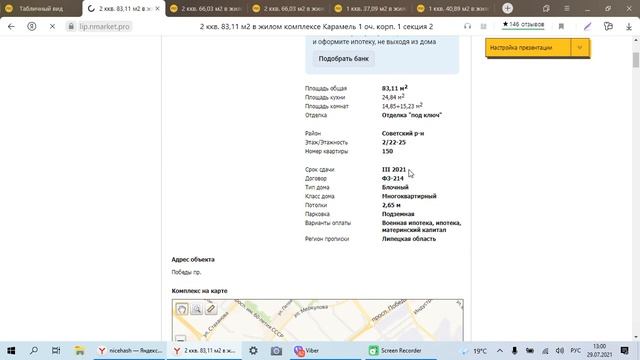Open File Explorer from the taskbar
Screen dimensions: 640x360
point(79,351)
